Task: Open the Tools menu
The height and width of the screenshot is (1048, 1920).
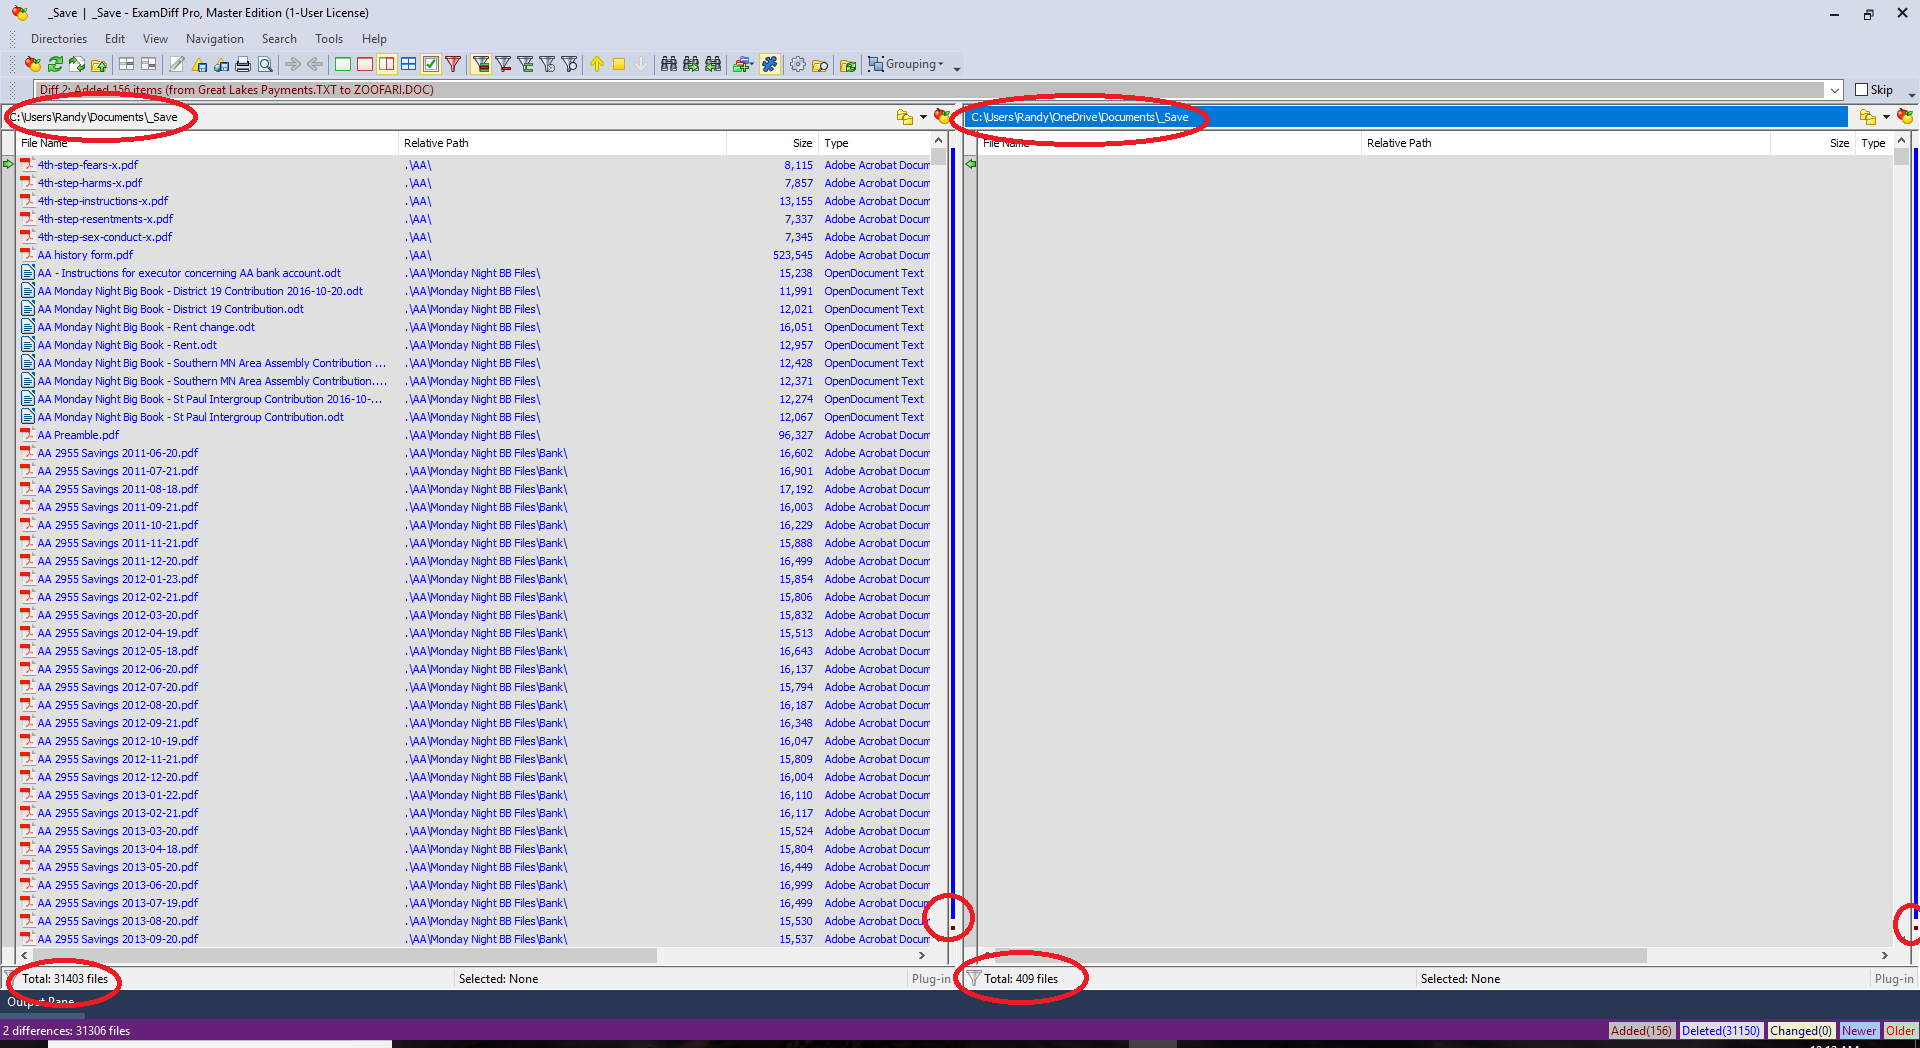Action: pyautogui.click(x=329, y=39)
